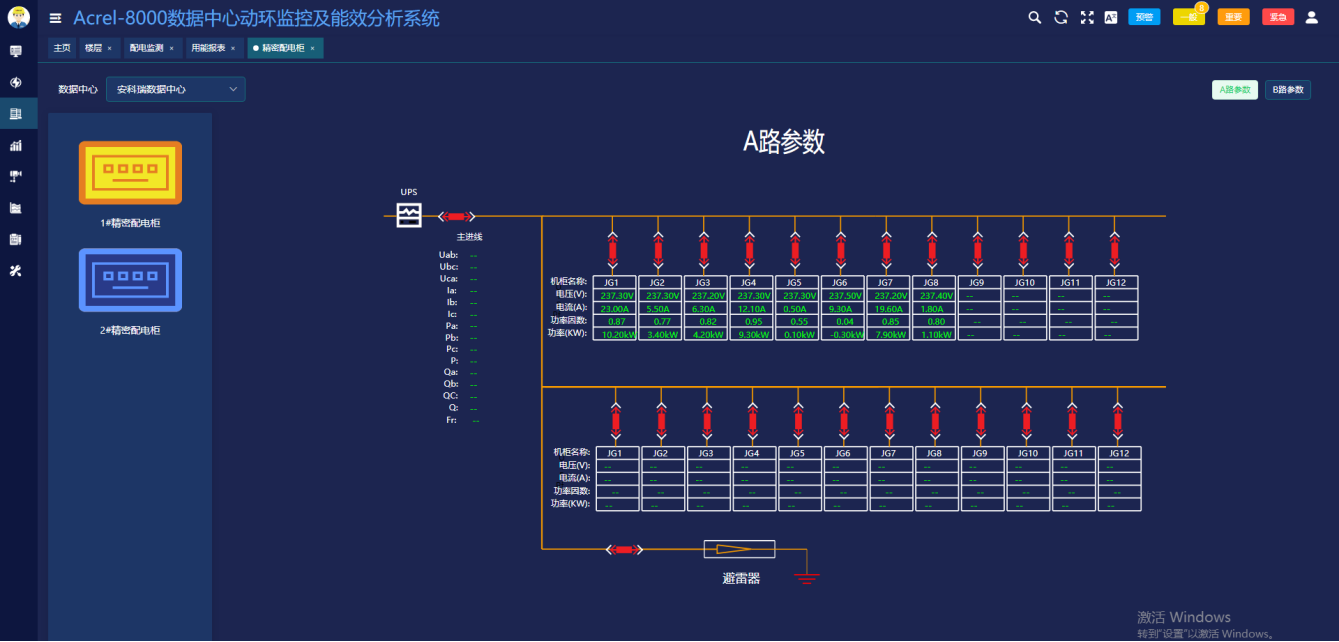Toggle fullscreen mode icon
This screenshot has width=1339, height=642.
click(1087, 17)
